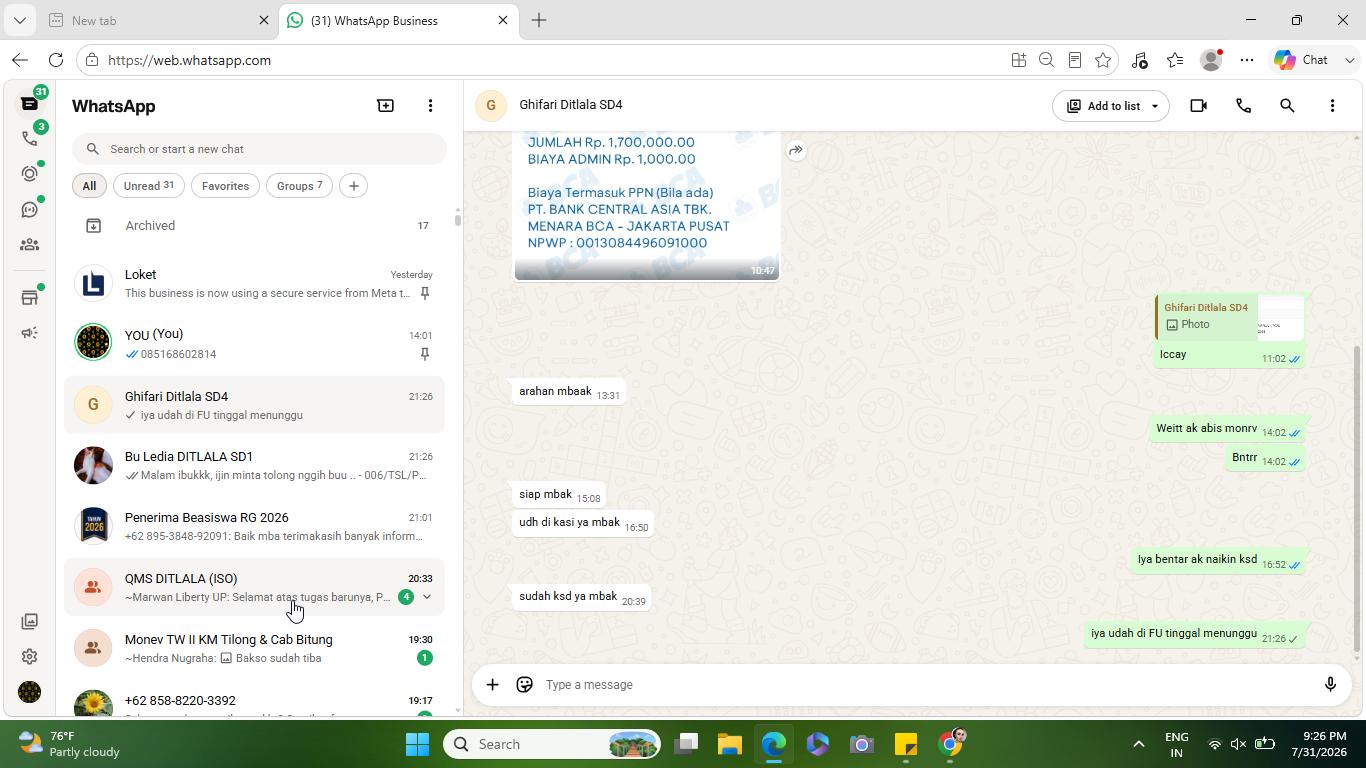This screenshot has width=1366, height=768.
Task: Filter chats by Unread 31
Action: 148,186
